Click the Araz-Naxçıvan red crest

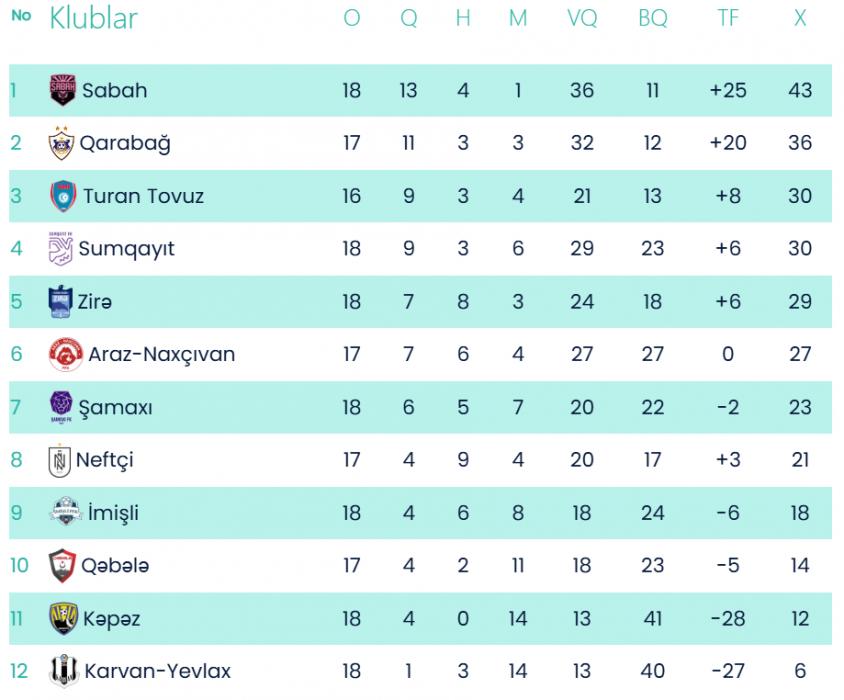tap(64, 354)
